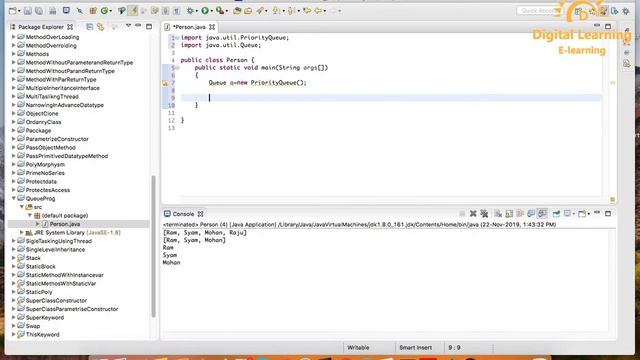Select Person.java in Package Explorer
This screenshot has height=360, width=640.
(64, 224)
